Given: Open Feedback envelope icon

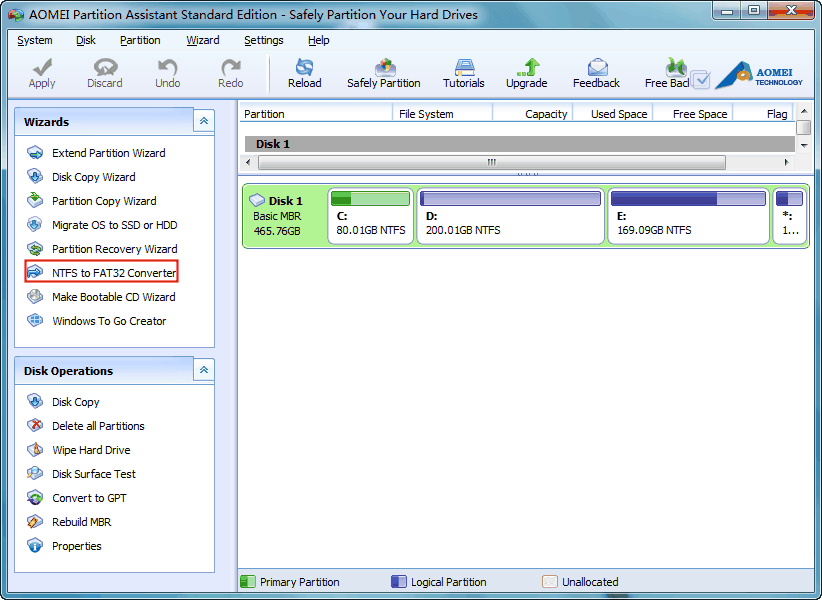Looking at the screenshot, I should pos(598,67).
